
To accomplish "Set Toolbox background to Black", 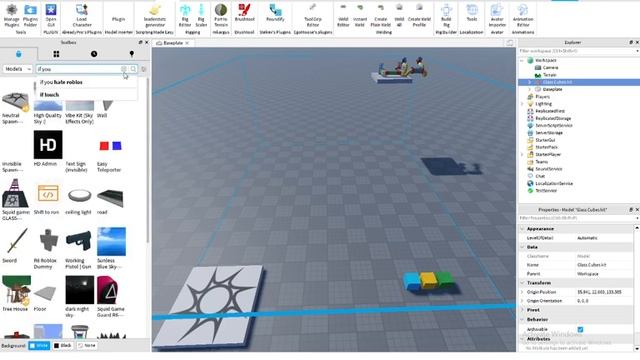I will (63, 345).
